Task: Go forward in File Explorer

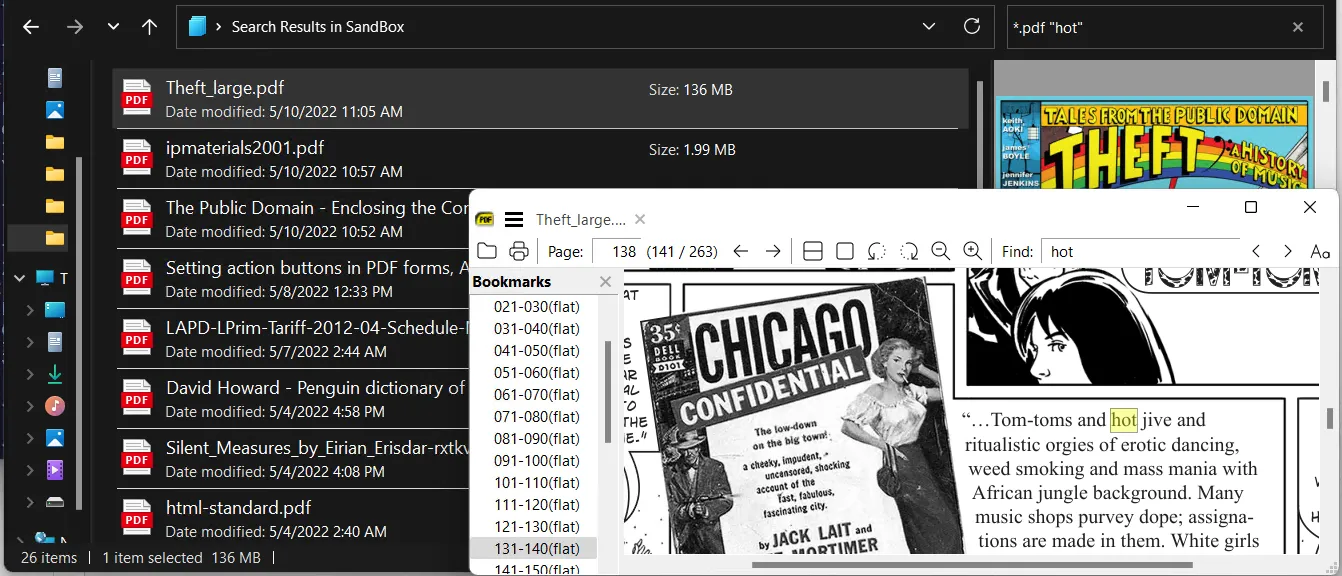Action: click(75, 27)
